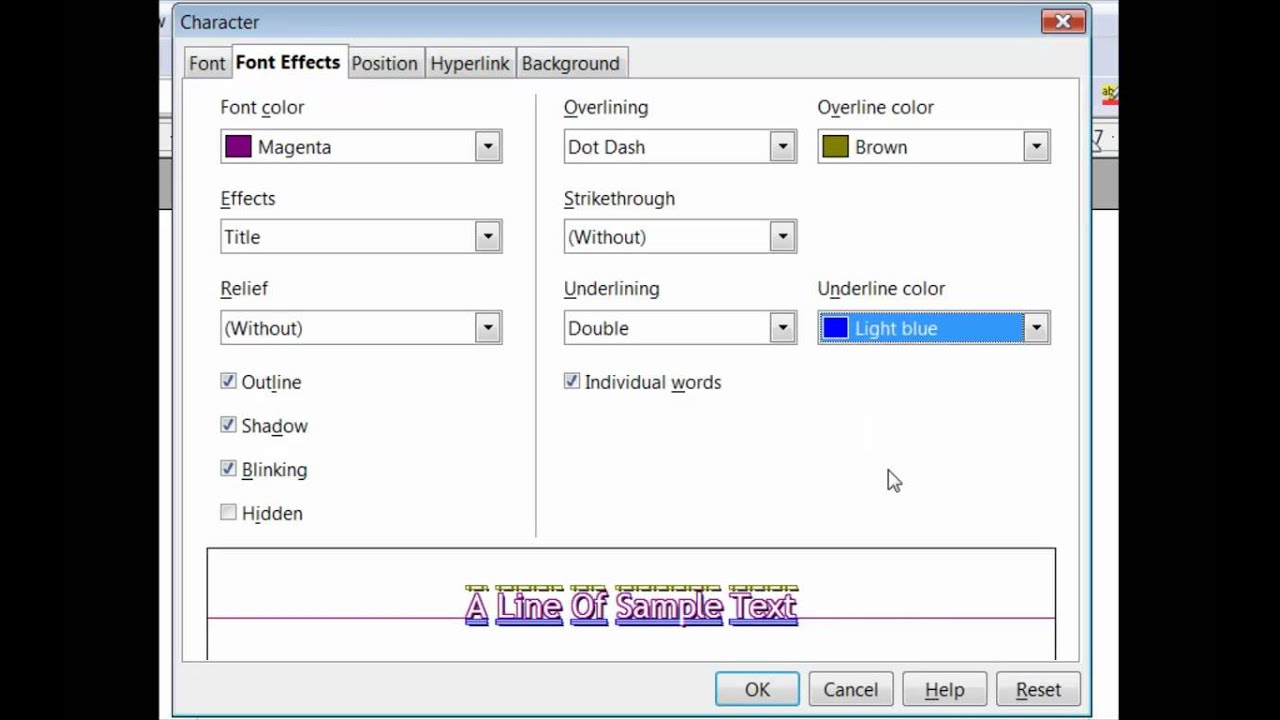Click the OK button
This screenshot has width=1280, height=720.
point(757,690)
